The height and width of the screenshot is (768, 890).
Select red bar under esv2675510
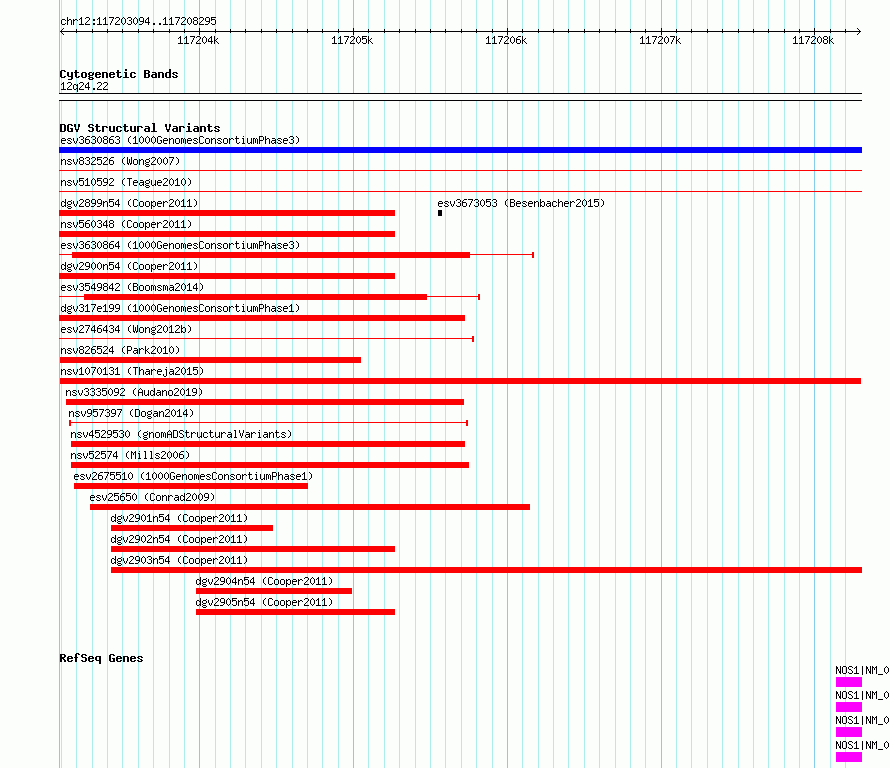(x=191, y=486)
